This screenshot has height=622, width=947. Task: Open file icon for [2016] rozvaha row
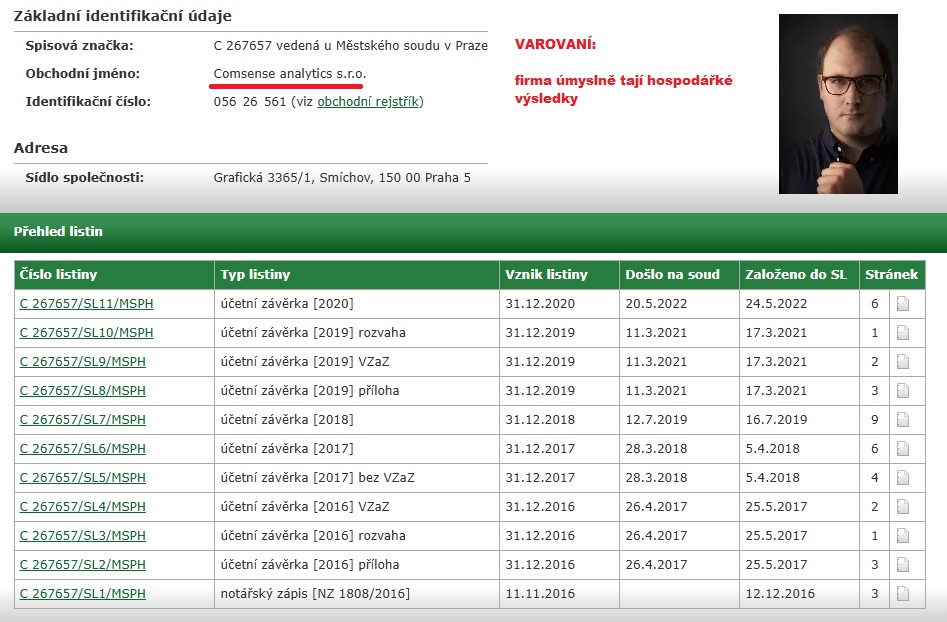[x=903, y=536]
